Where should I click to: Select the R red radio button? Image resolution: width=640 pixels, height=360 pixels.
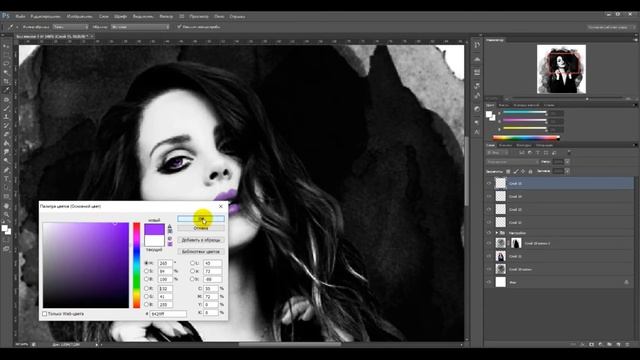pos(147,289)
